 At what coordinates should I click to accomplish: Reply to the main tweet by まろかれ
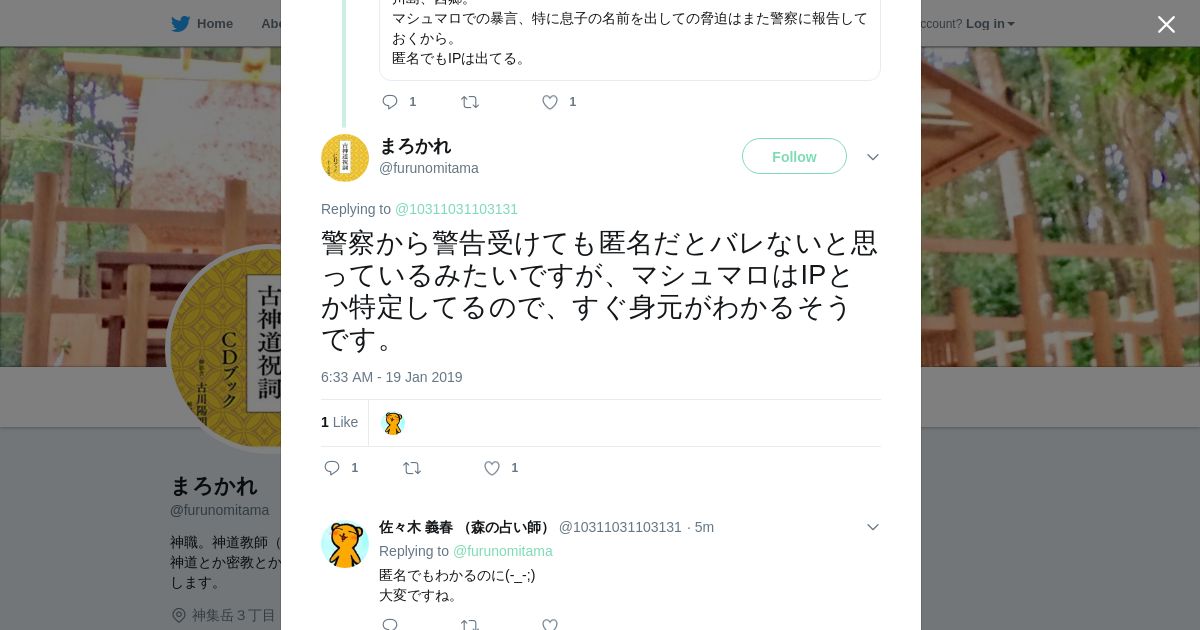click(x=333, y=468)
